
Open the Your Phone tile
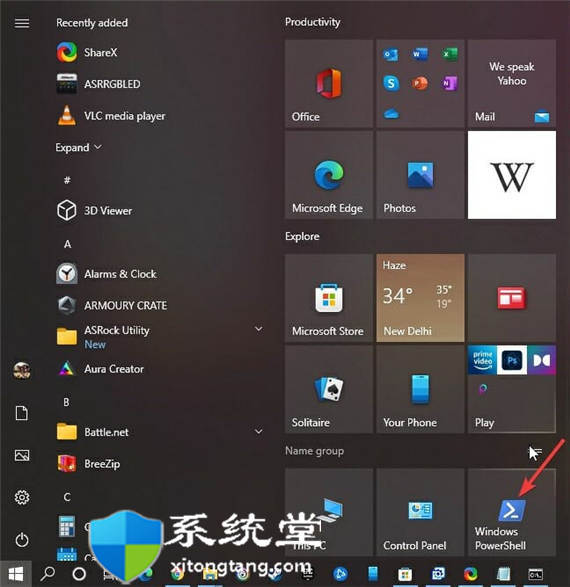[x=420, y=389]
